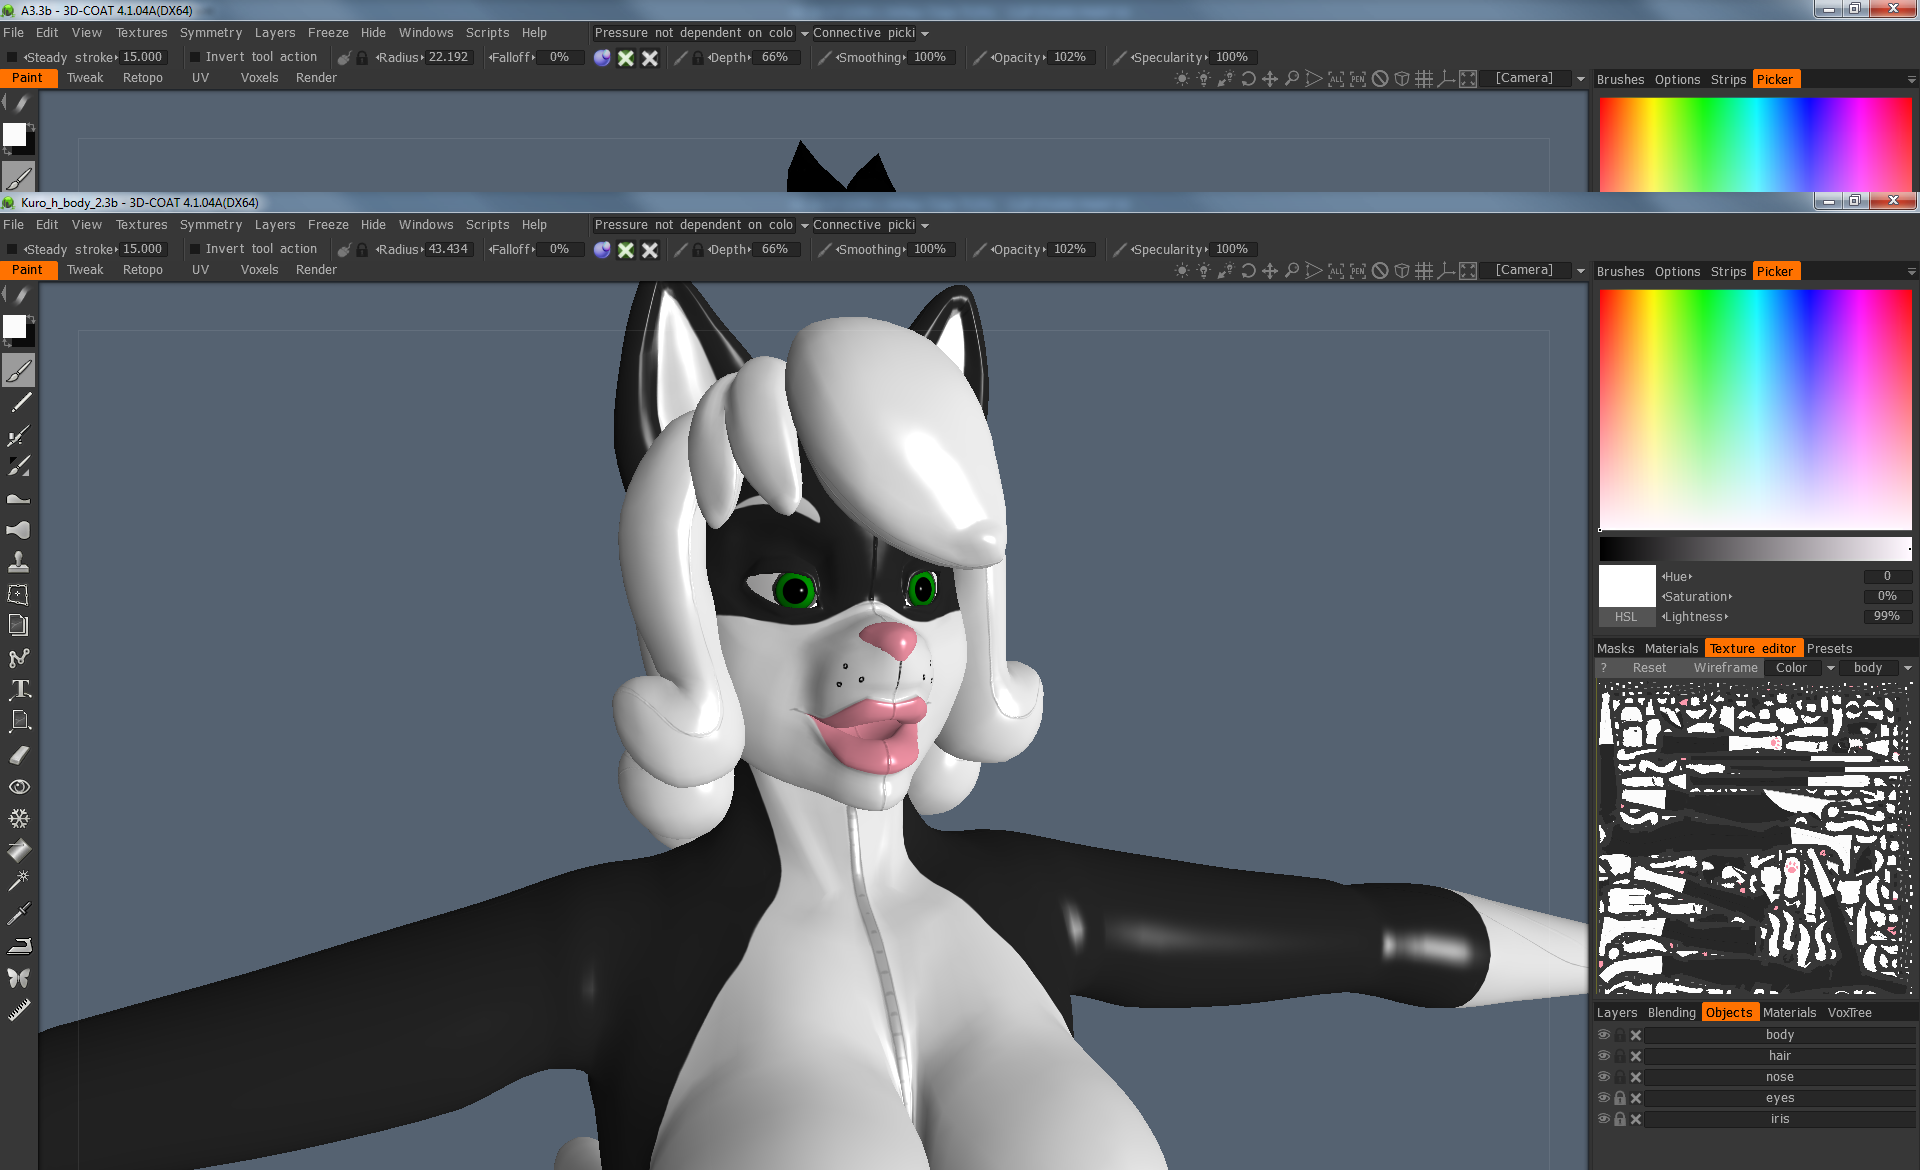This screenshot has height=1170, width=1920.
Task: Click the white current color swatch in Picker
Action: click(x=1626, y=586)
